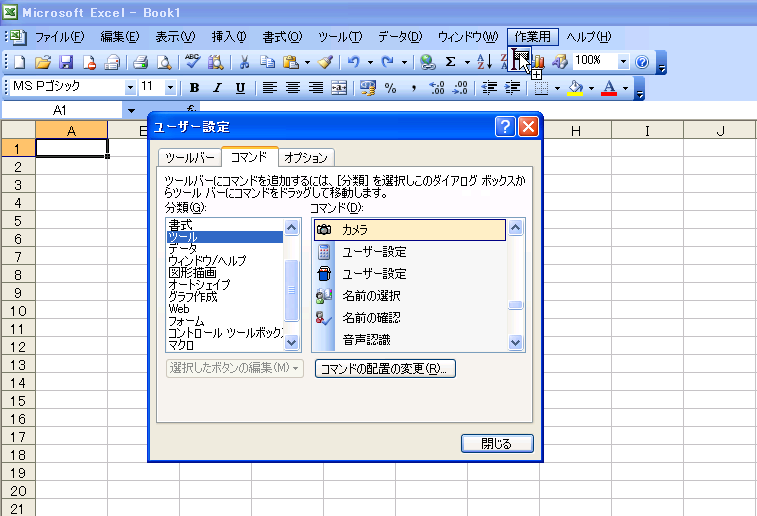Toggle underline formatting

(240, 88)
